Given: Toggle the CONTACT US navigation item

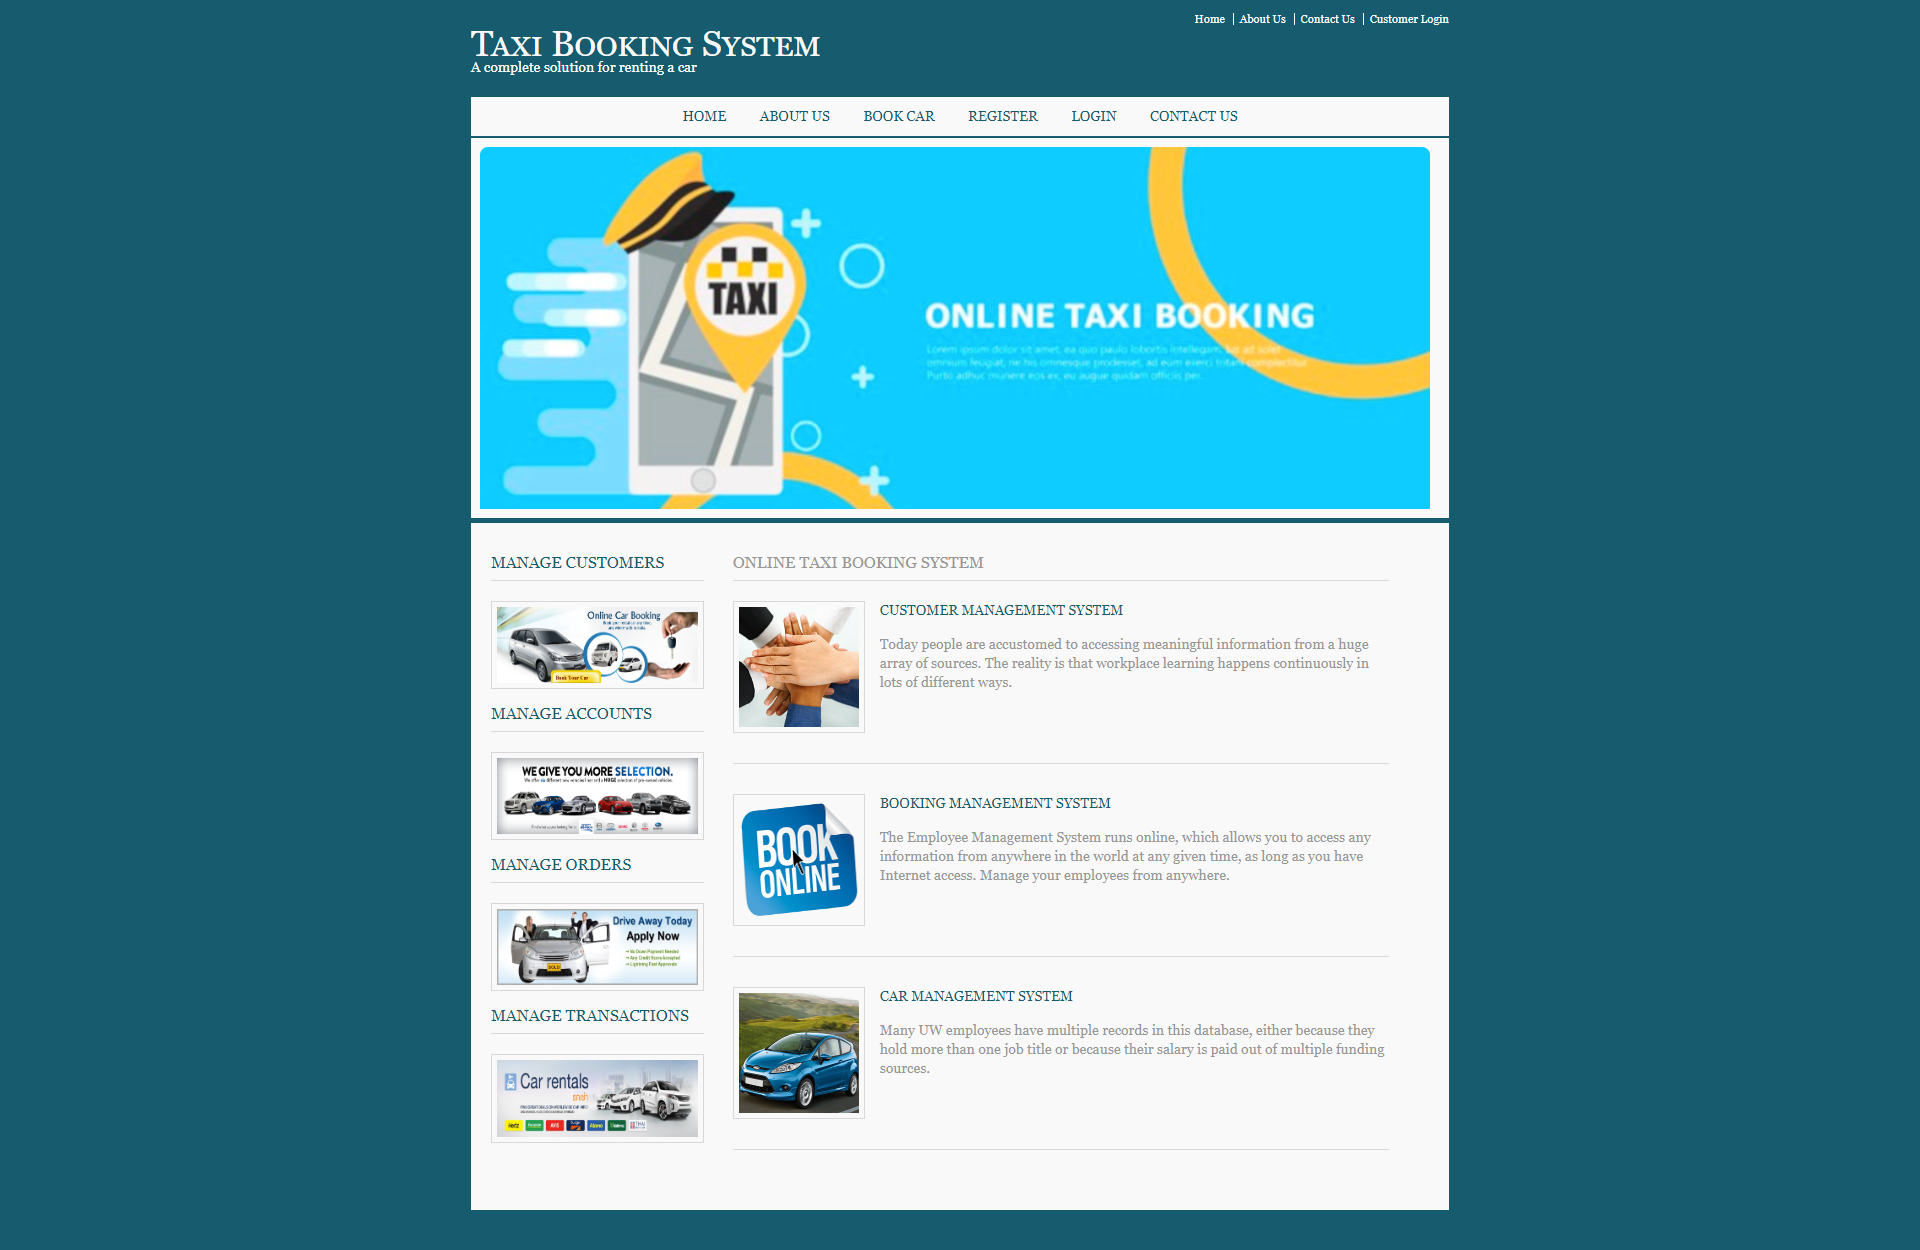Looking at the screenshot, I should pos(1192,115).
